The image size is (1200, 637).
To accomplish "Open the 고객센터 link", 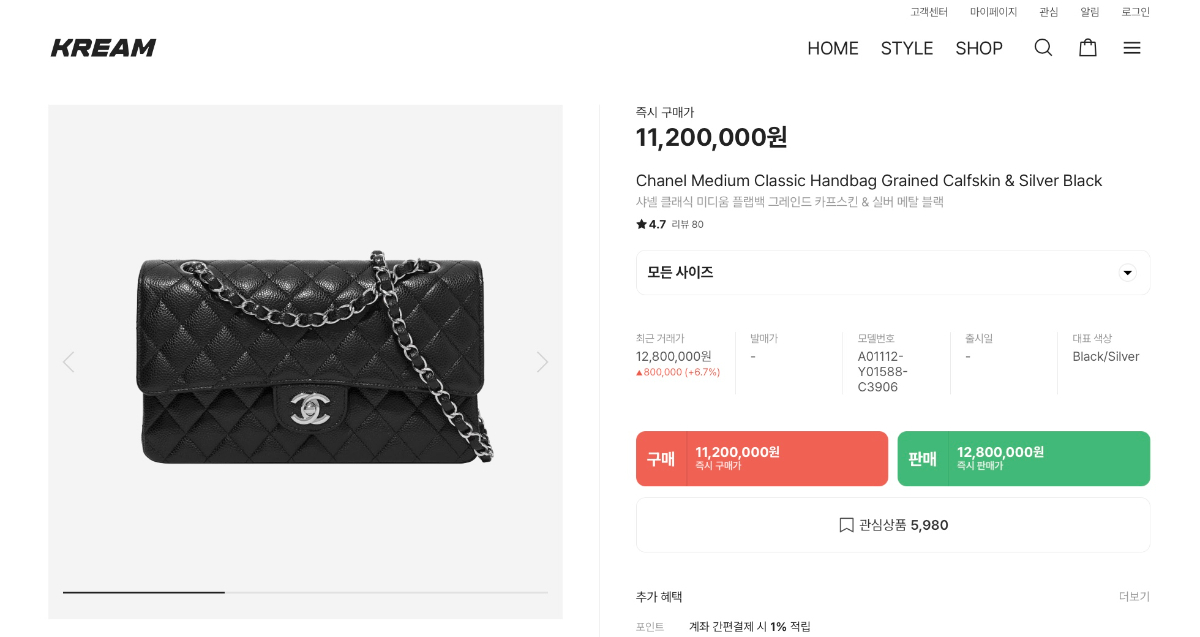I will [x=929, y=12].
